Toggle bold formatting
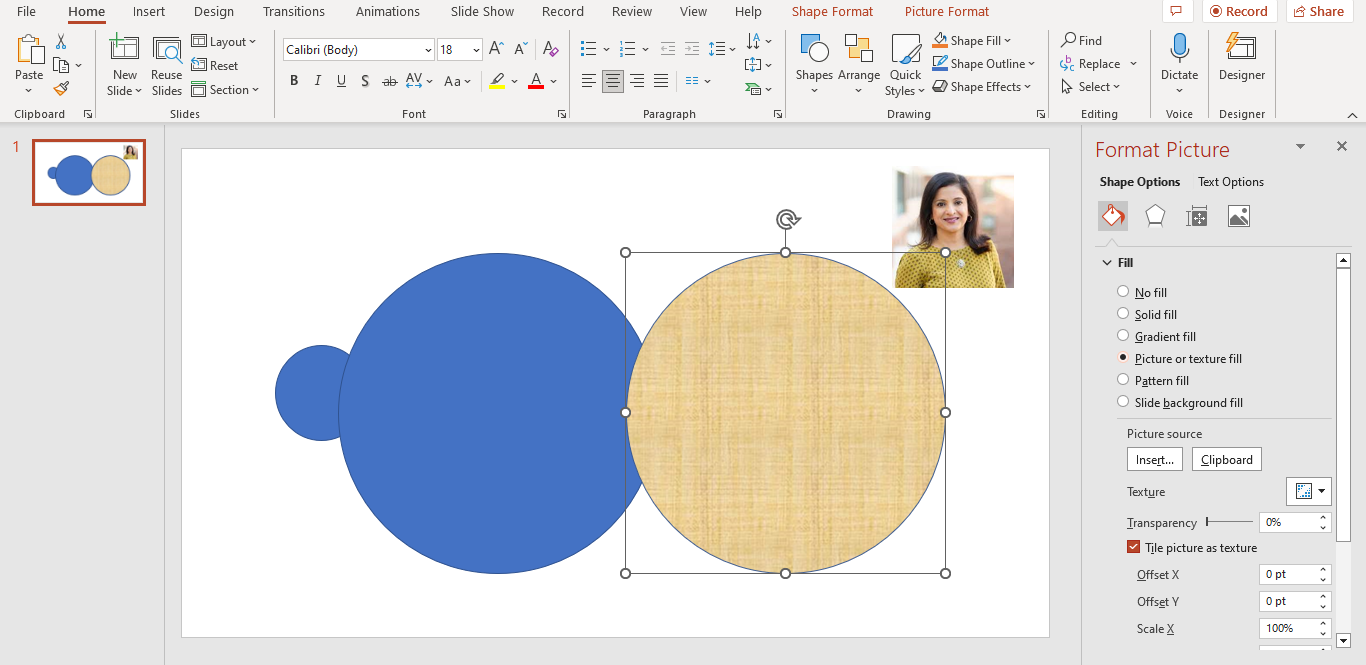 coord(293,80)
